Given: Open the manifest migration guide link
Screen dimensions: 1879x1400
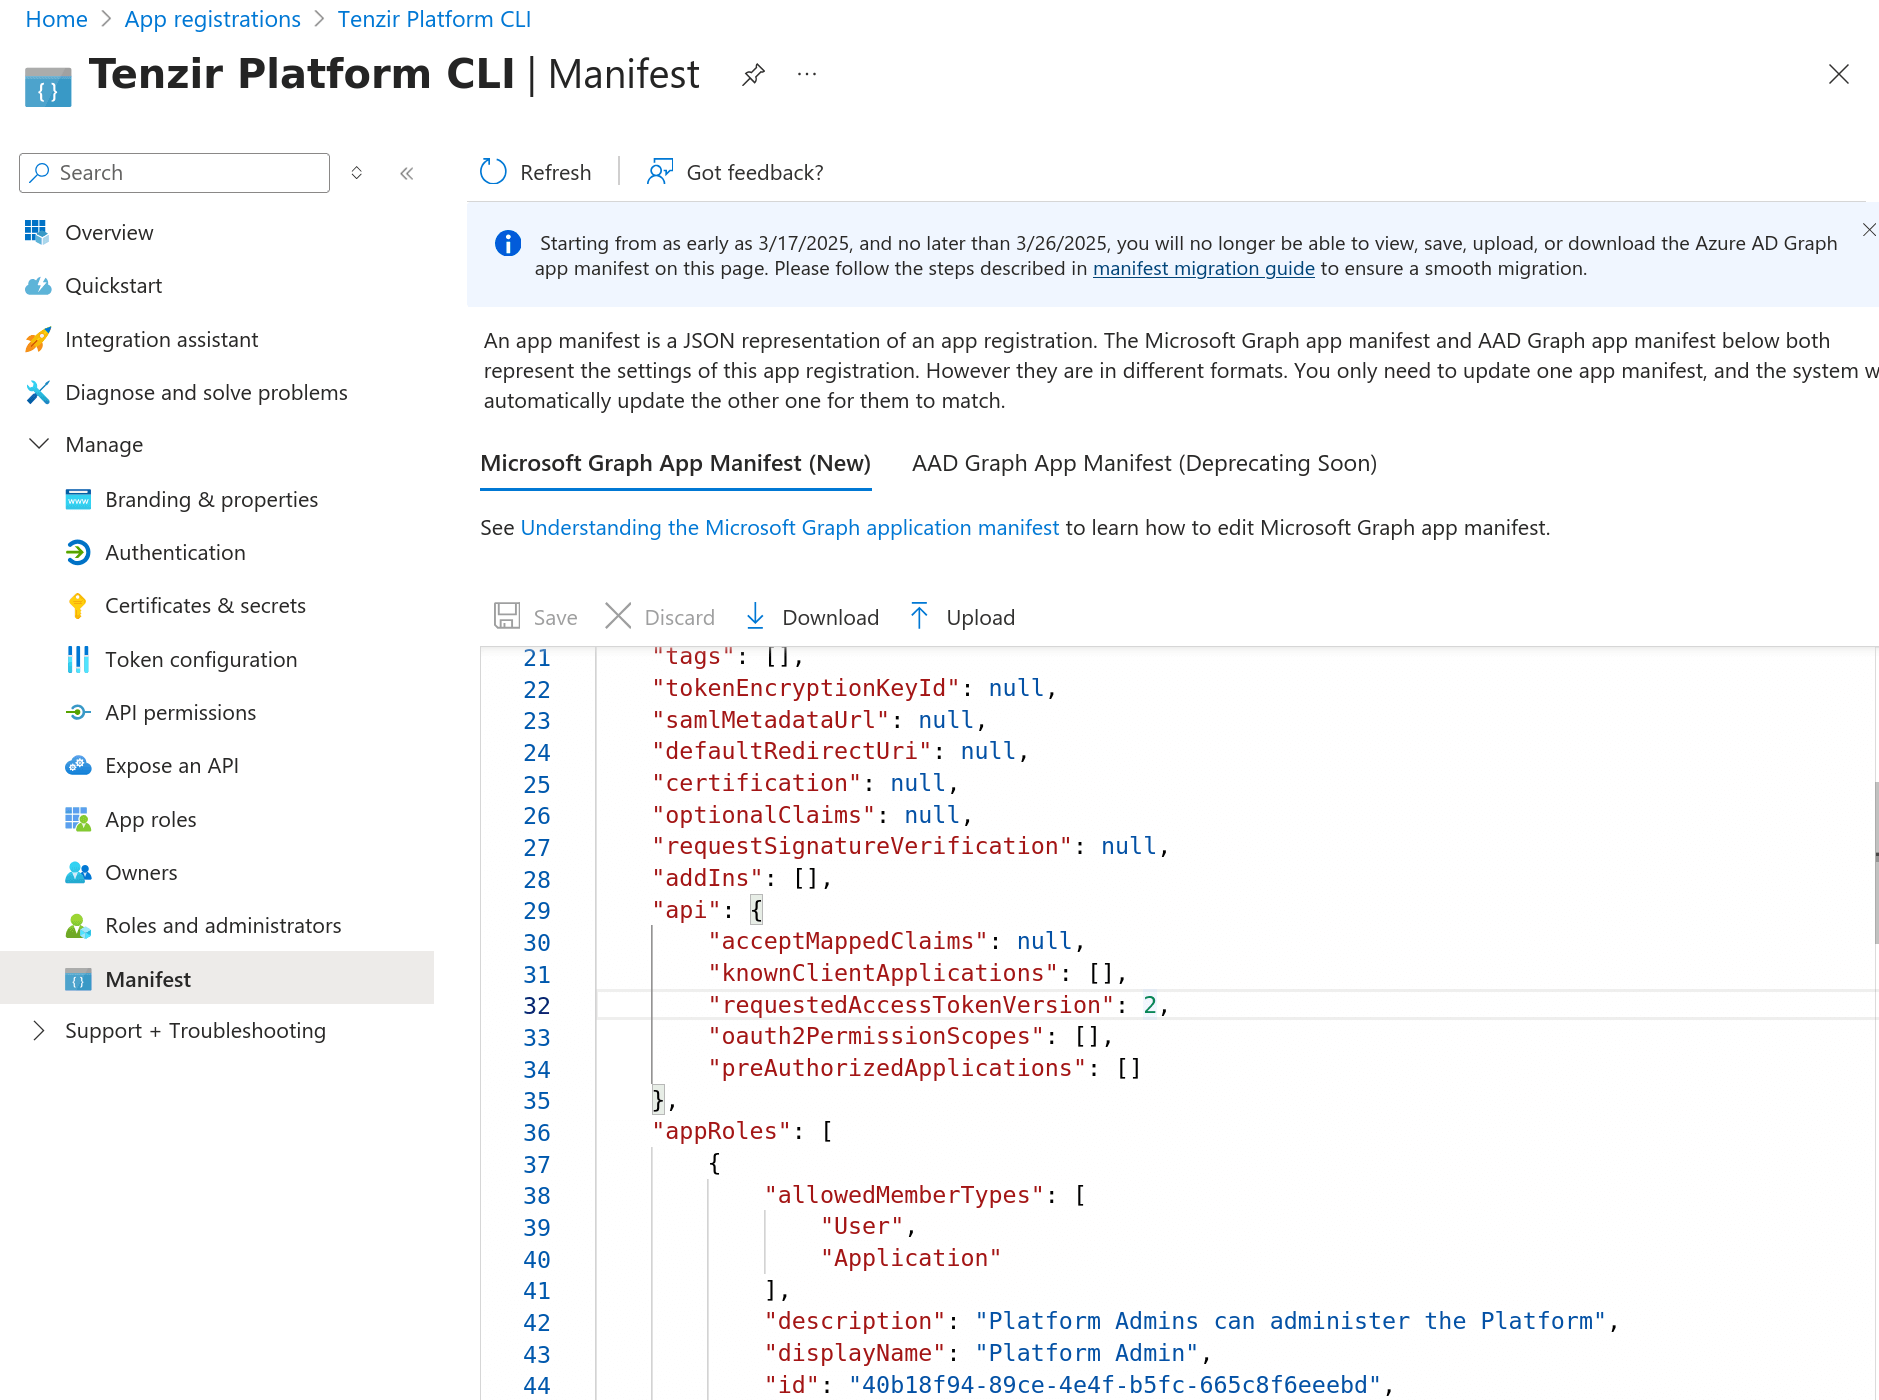Looking at the screenshot, I should click(1203, 268).
